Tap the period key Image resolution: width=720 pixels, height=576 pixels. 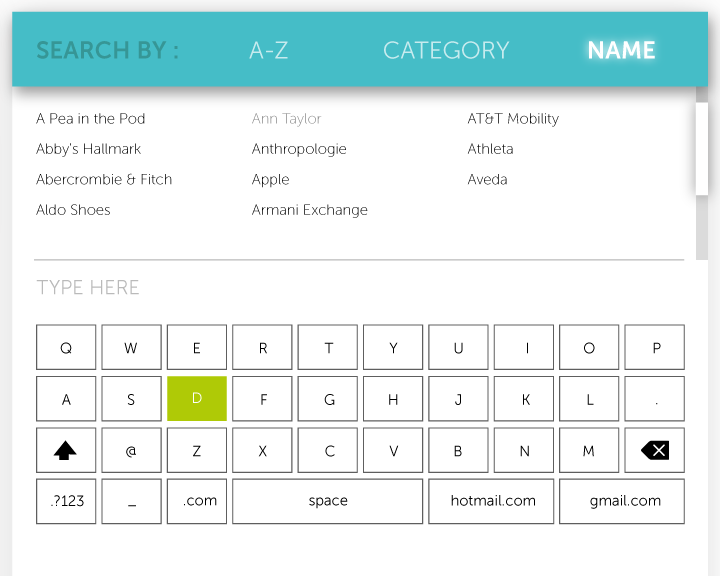point(654,399)
